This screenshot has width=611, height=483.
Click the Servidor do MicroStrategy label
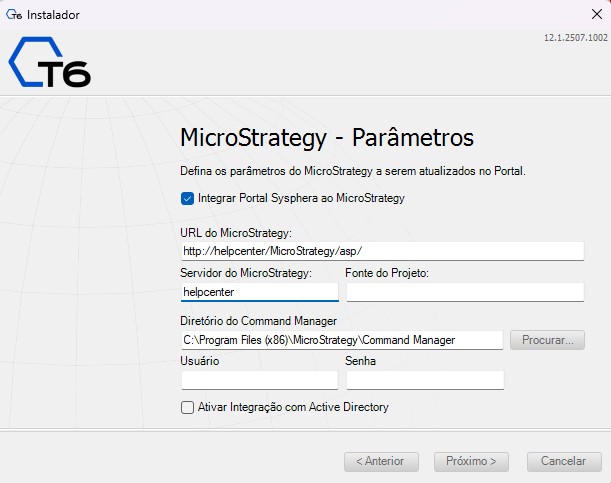pos(246,273)
